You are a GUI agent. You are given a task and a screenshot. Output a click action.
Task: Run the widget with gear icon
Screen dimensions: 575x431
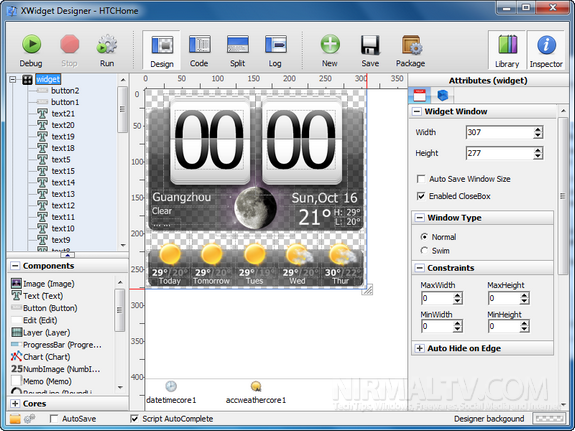tap(107, 51)
